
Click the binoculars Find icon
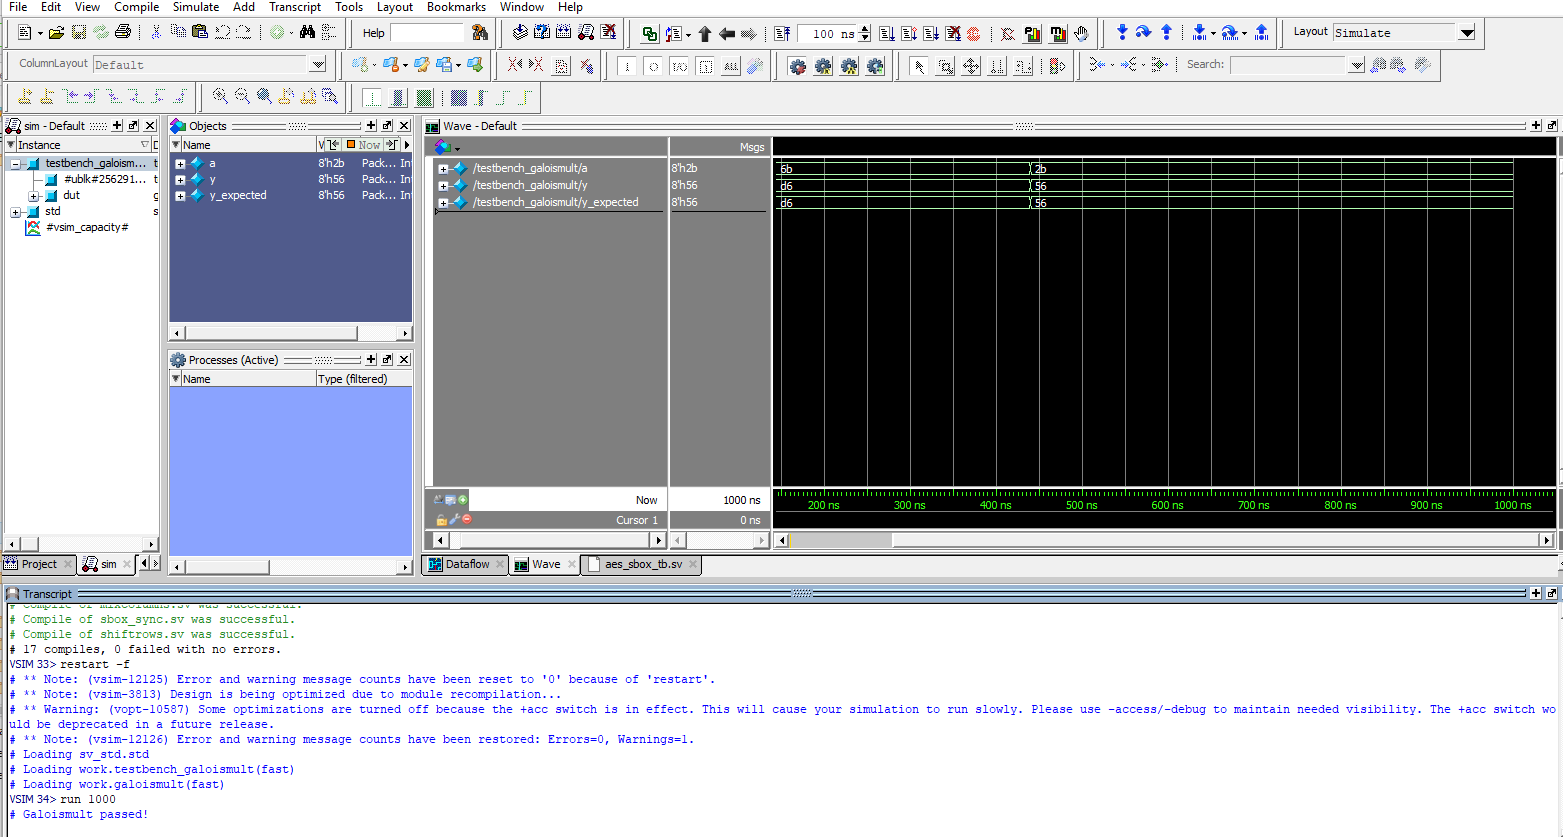[307, 33]
